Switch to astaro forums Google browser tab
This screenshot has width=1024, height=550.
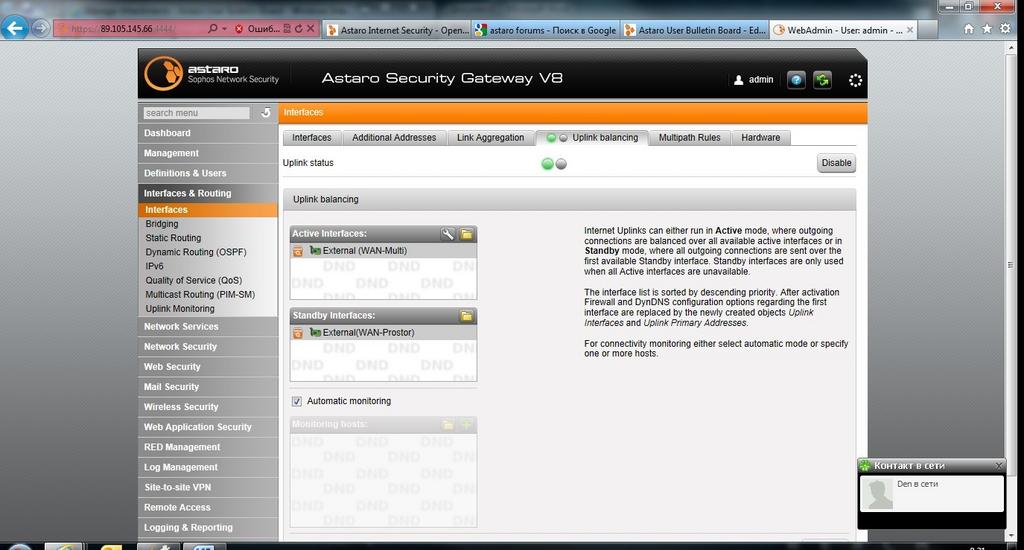click(546, 30)
